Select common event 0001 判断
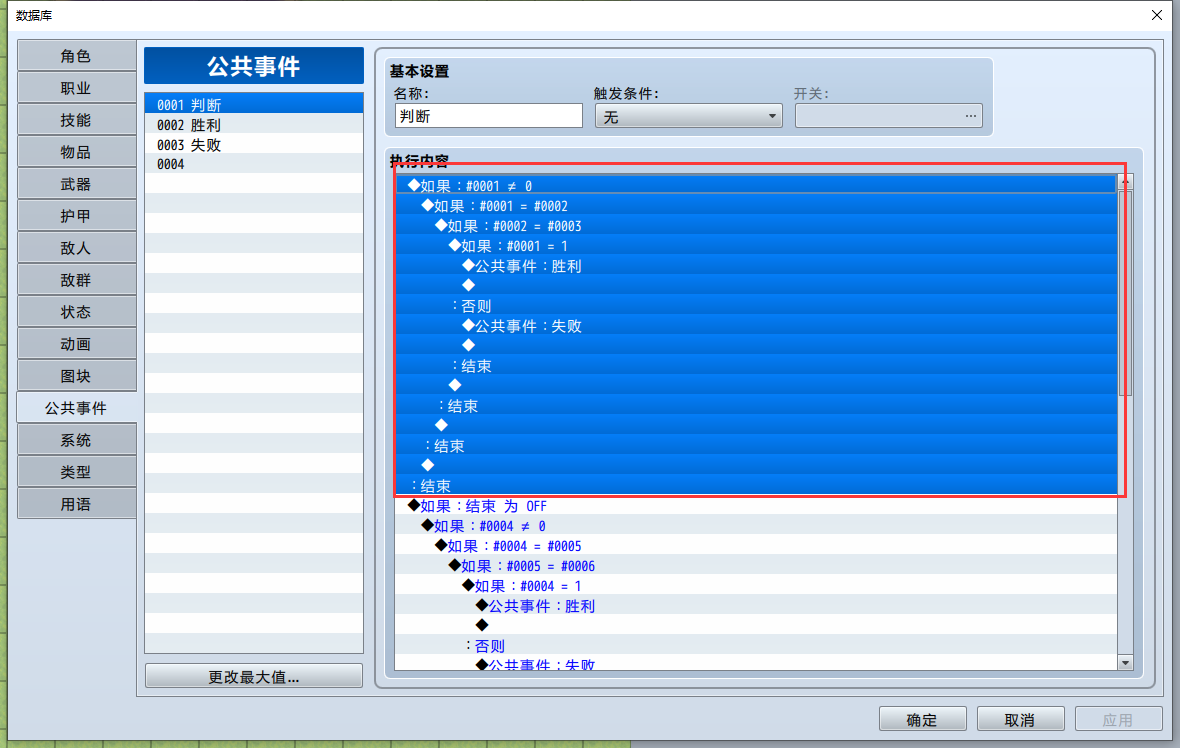 (254, 105)
